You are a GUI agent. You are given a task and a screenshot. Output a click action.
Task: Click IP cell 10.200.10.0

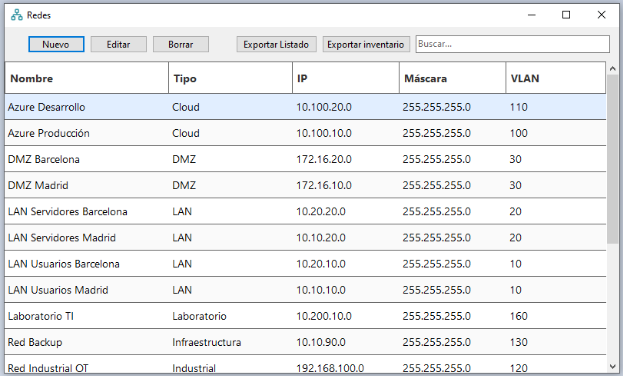pyautogui.click(x=324, y=316)
